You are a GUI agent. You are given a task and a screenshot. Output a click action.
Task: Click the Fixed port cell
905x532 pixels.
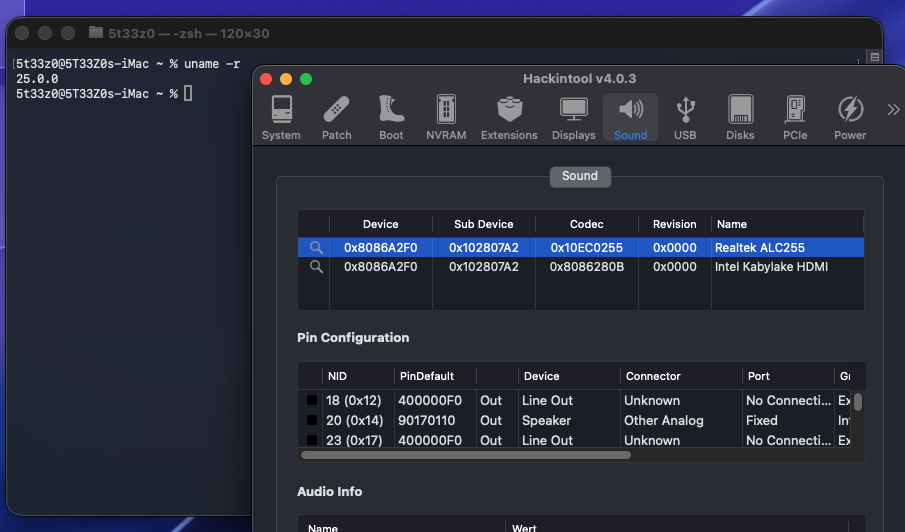pyautogui.click(x=761, y=420)
